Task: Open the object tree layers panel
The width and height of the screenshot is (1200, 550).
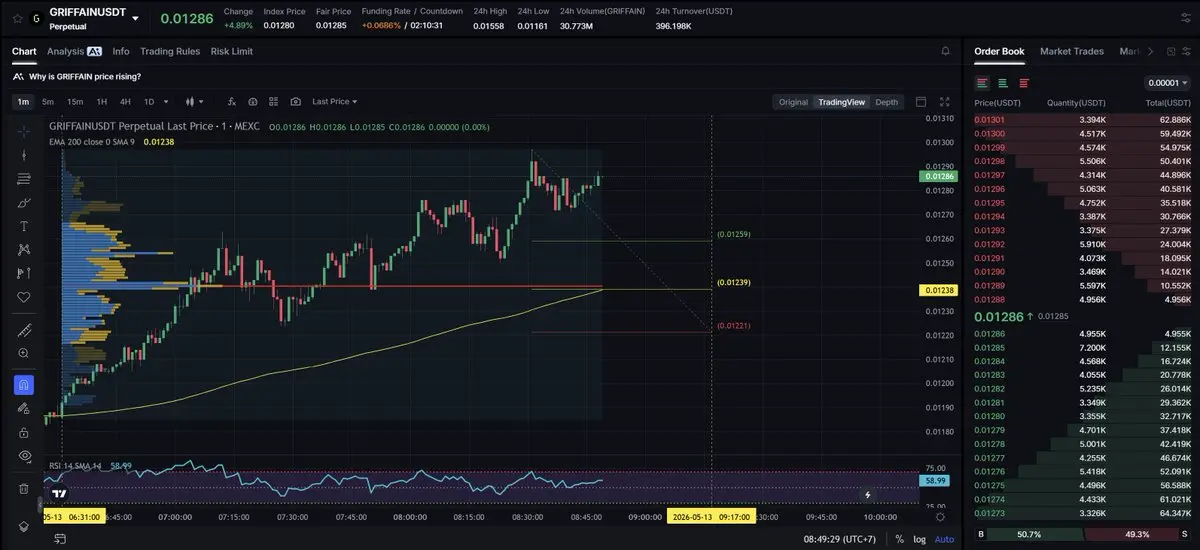Action: [24, 526]
